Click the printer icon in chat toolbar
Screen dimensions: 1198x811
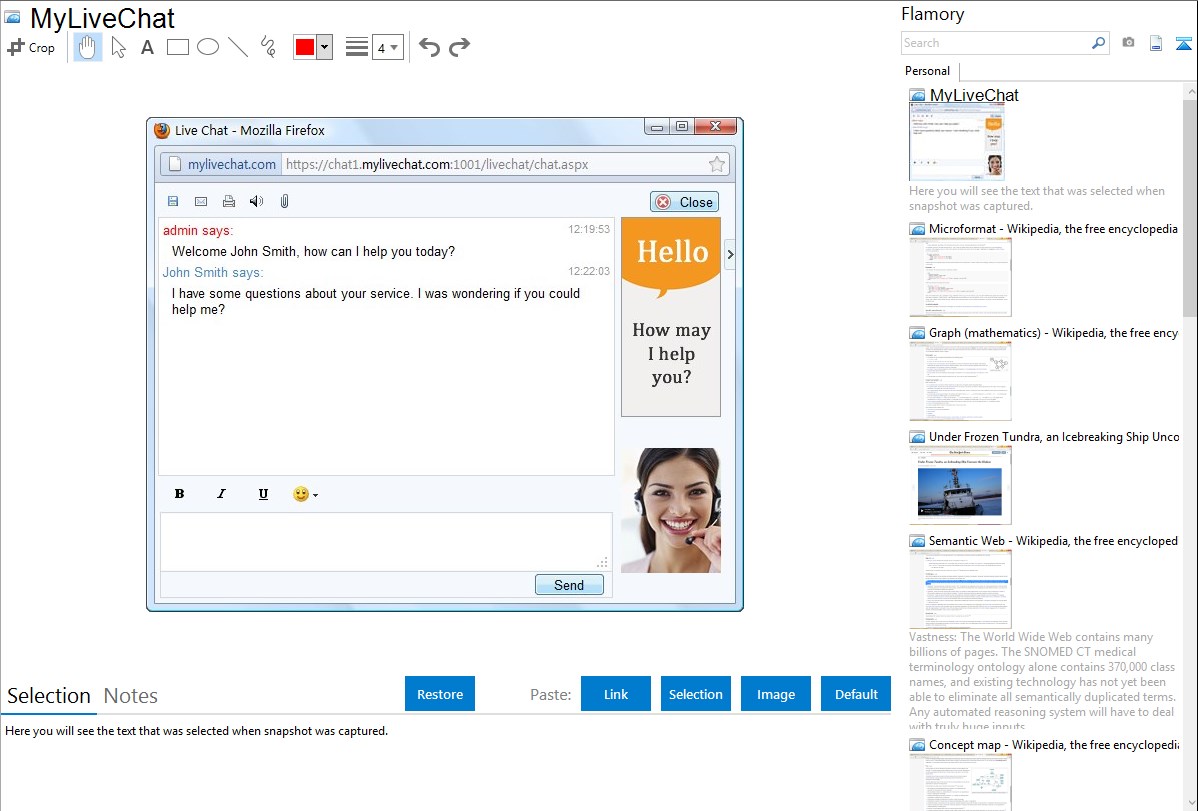(228, 201)
